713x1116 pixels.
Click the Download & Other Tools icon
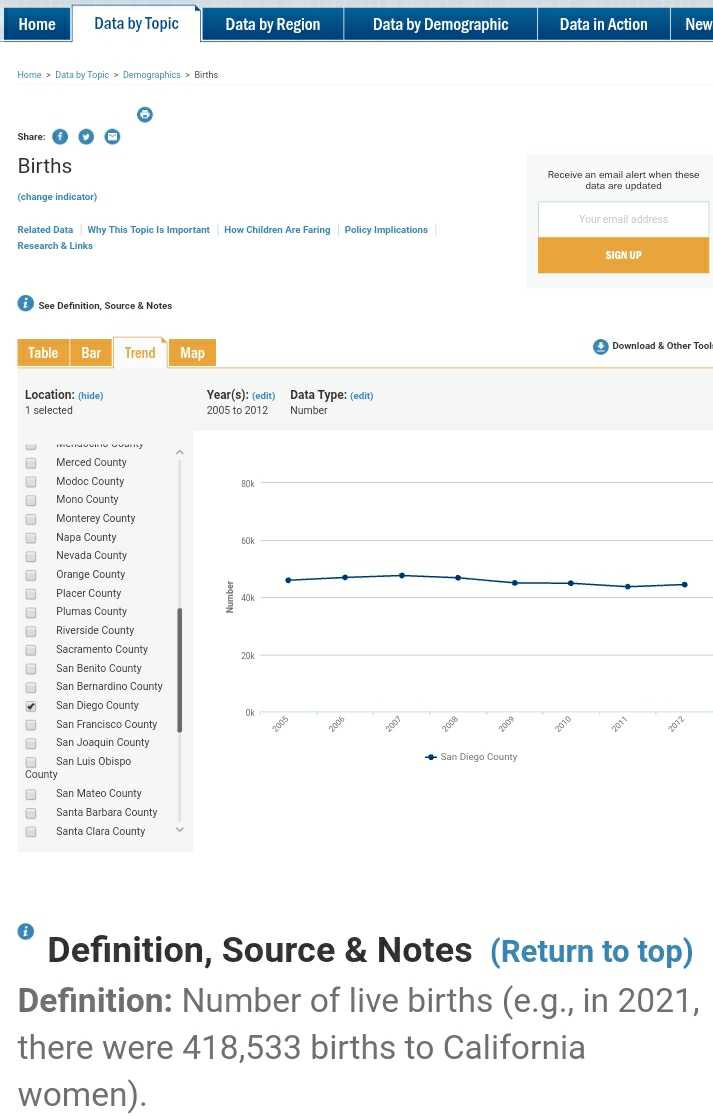pyautogui.click(x=601, y=347)
